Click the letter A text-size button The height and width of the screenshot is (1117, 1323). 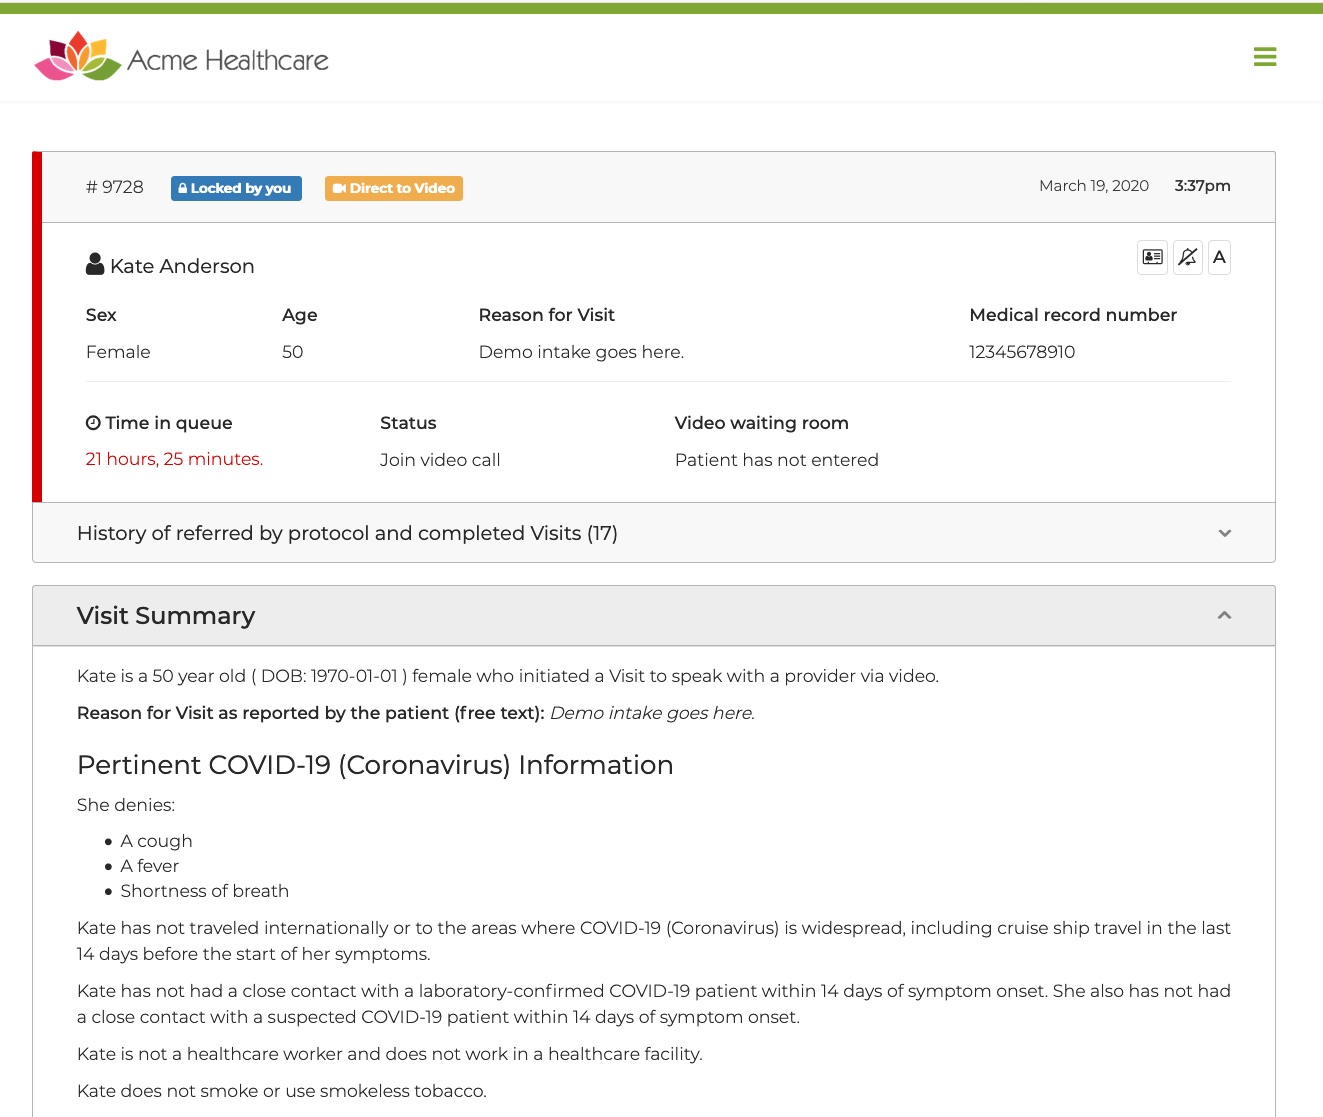click(x=1219, y=258)
